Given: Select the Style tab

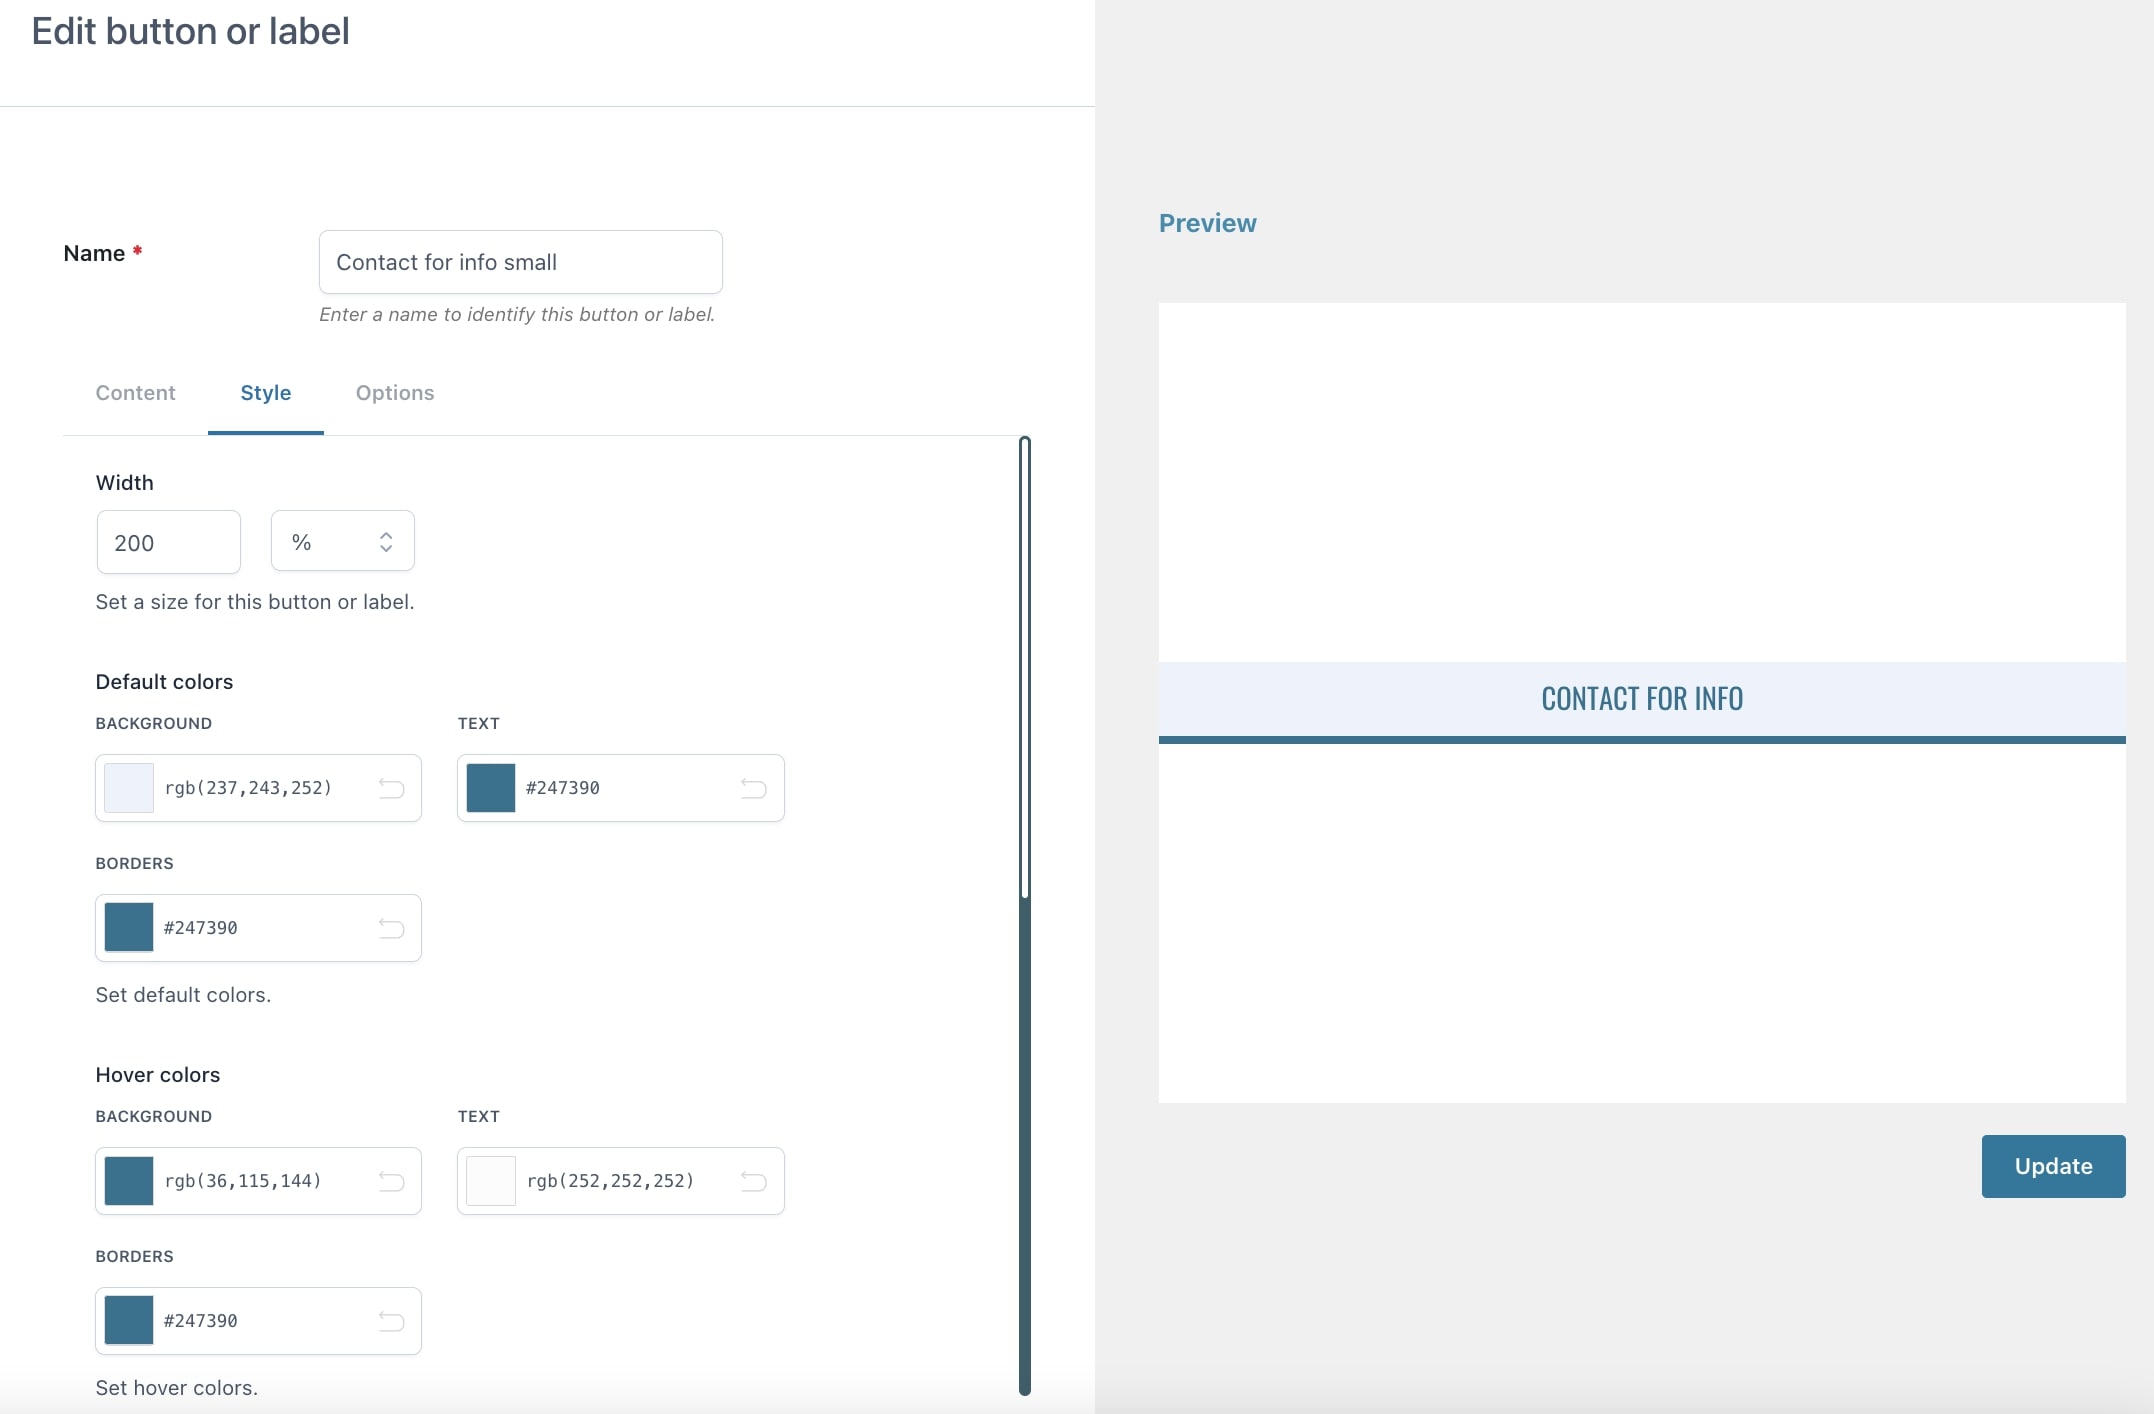Looking at the screenshot, I should point(266,393).
